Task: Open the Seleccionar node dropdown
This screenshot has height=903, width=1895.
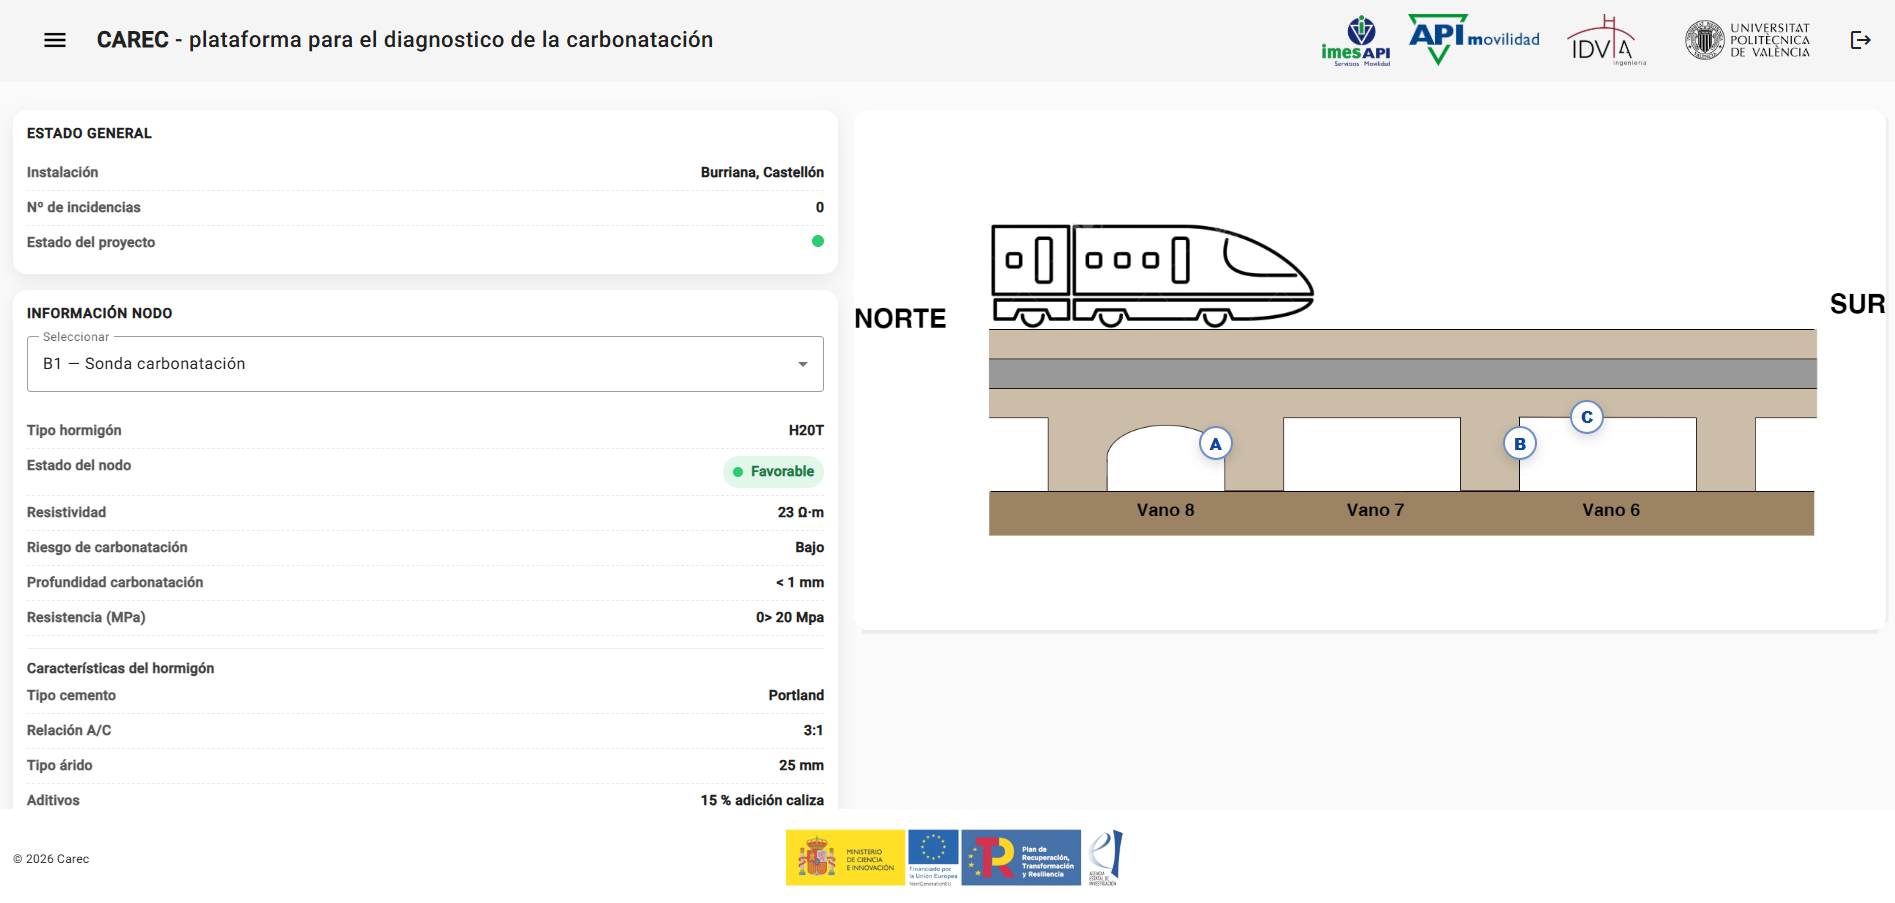Action: point(424,364)
